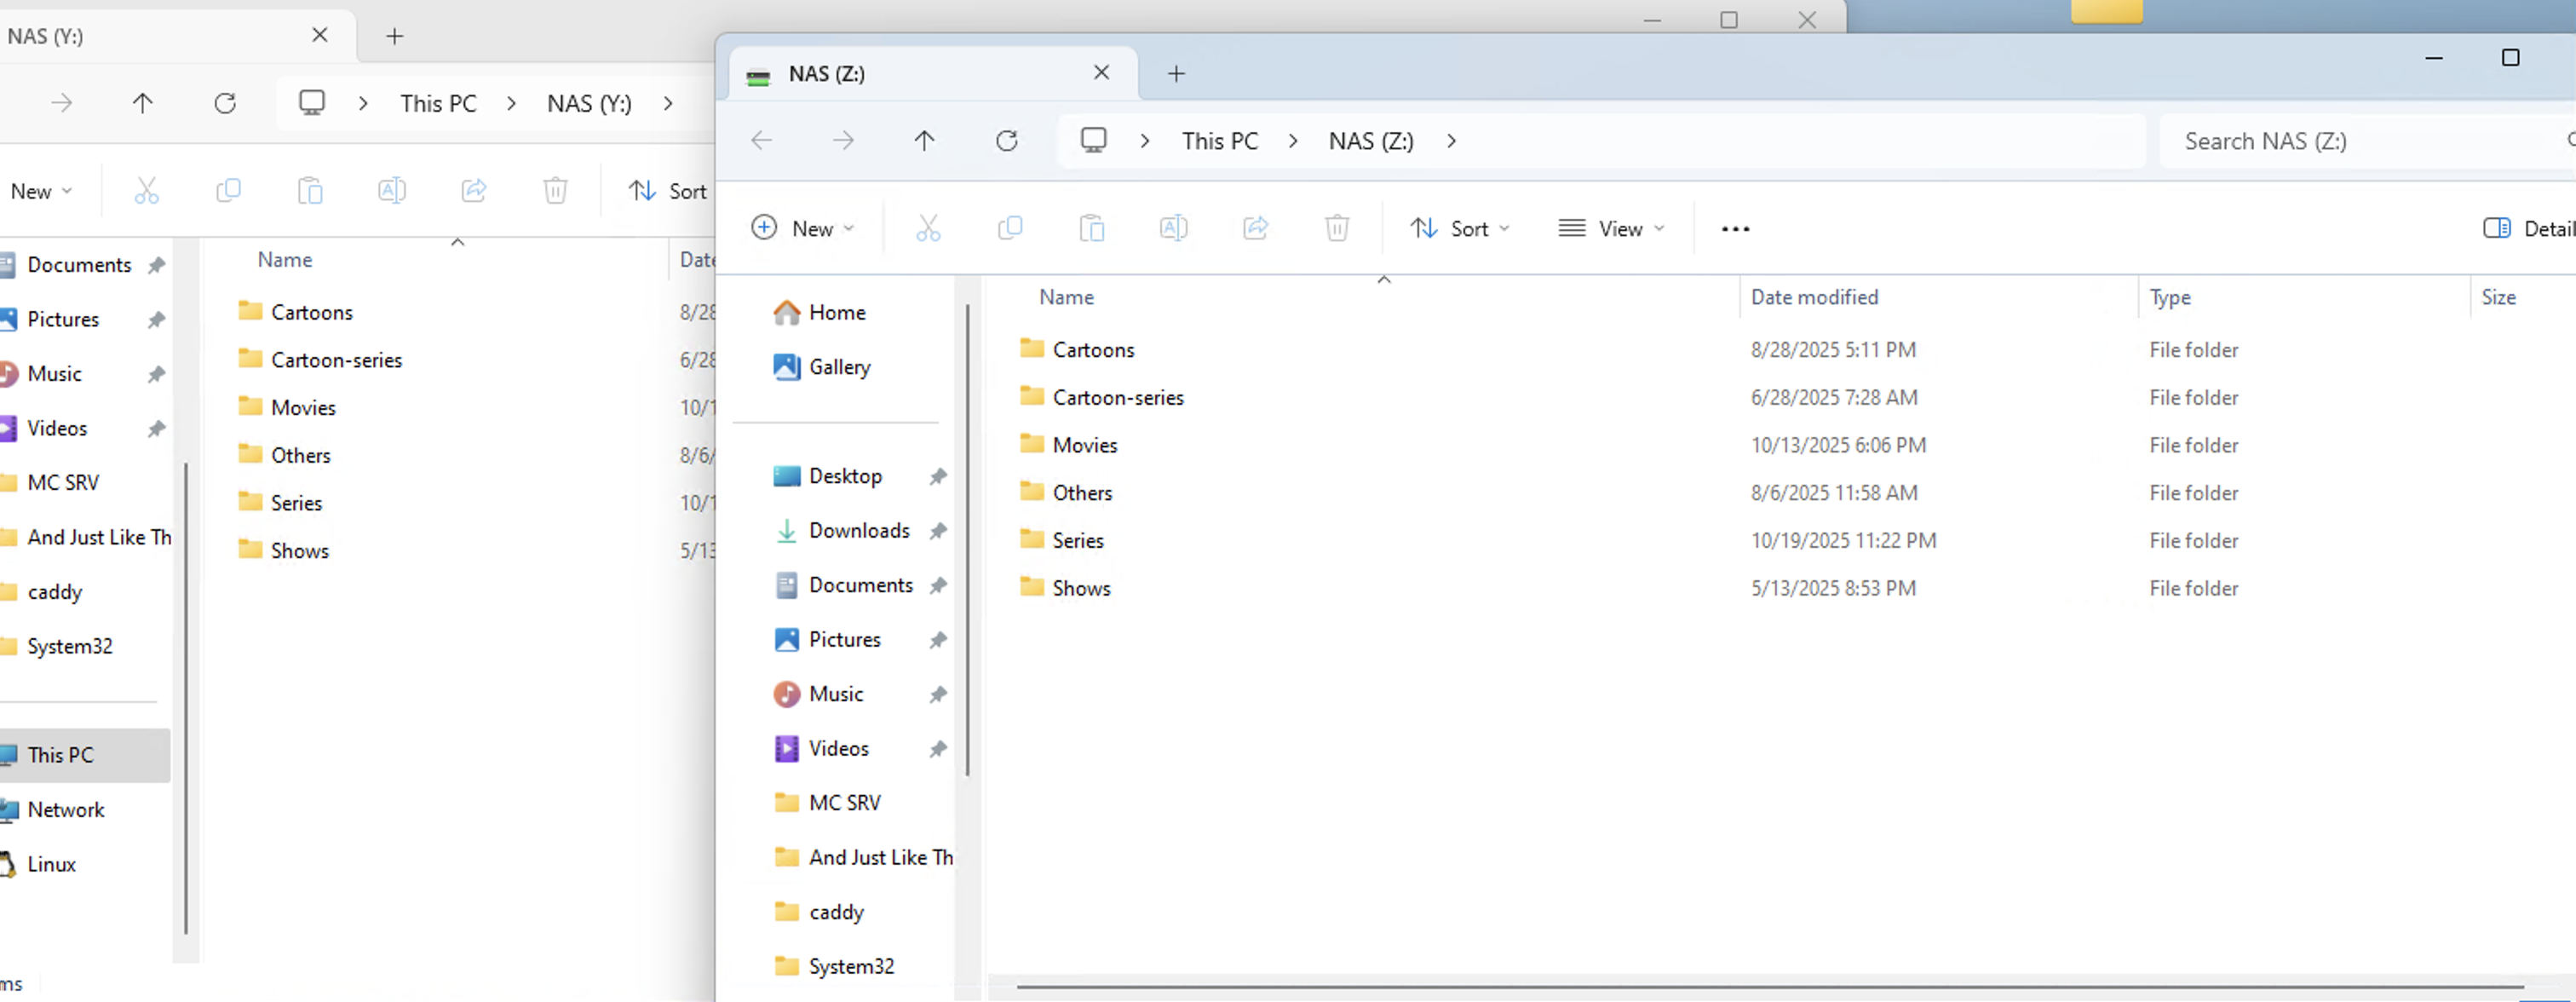Switch to the NAS (Y:) tab
This screenshot has width=2576, height=1002.
coord(150,36)
